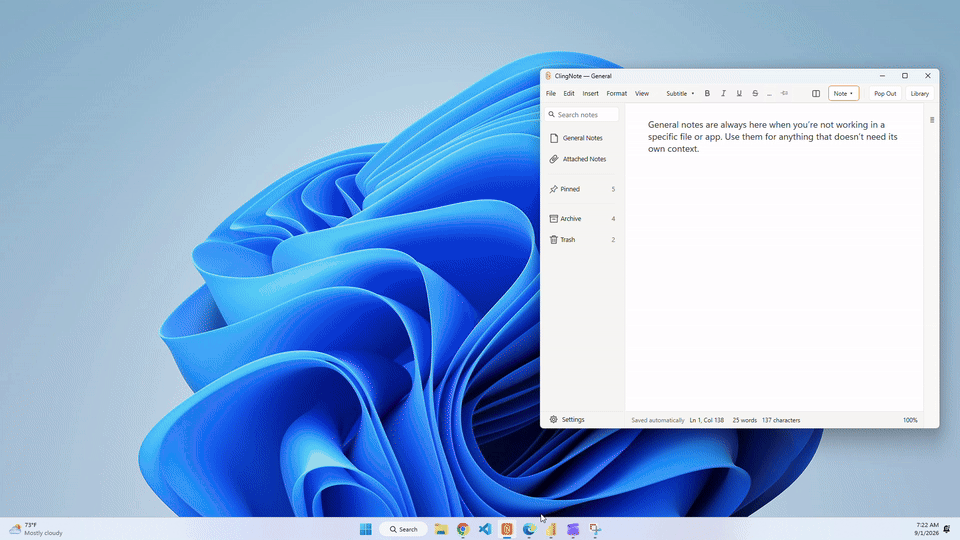Open the Subtitle style dropdown
960x540 pixels.
pos(680,94)
